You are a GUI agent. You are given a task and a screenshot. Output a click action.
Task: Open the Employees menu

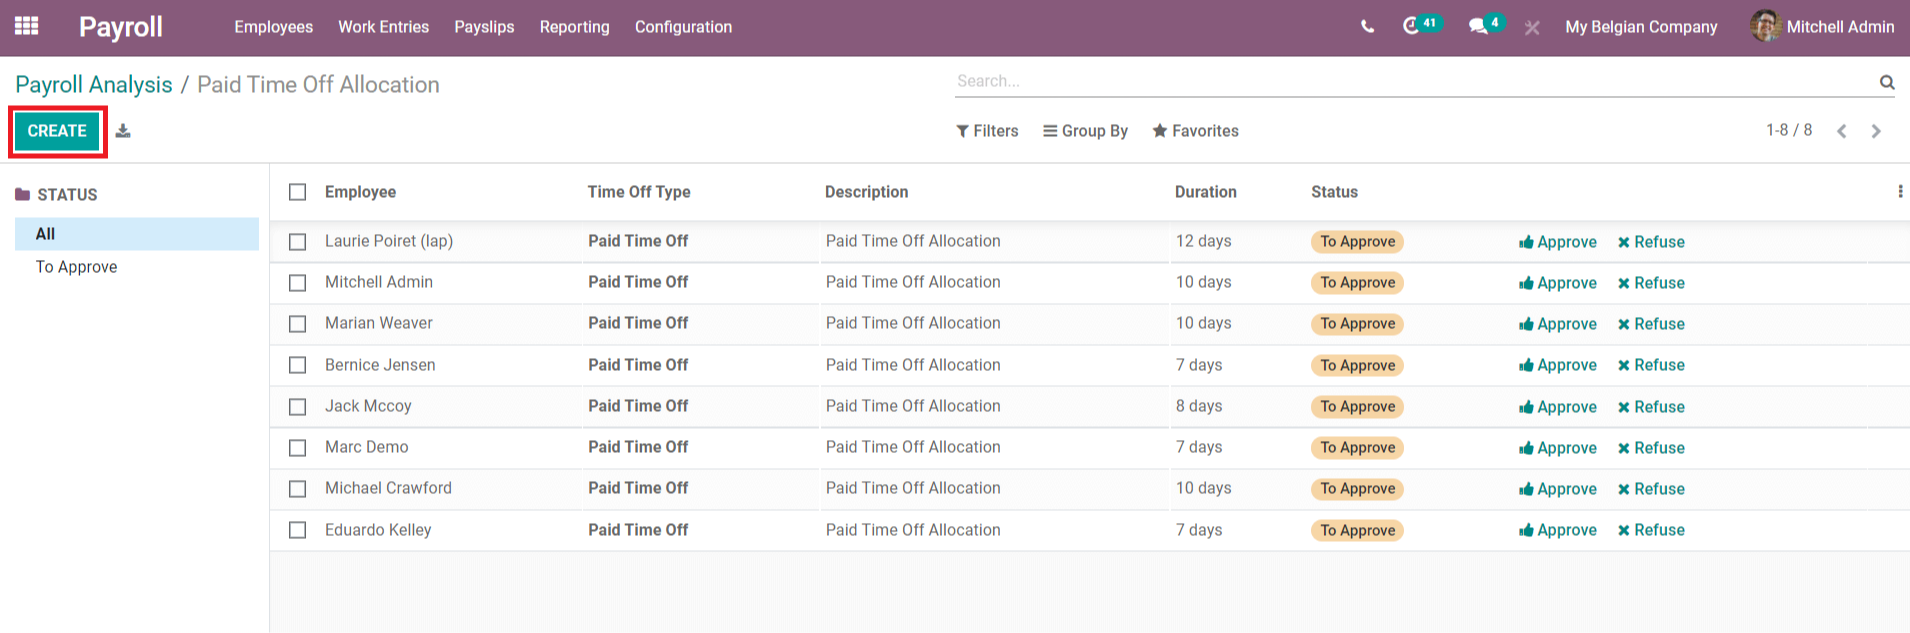(273, 27)
